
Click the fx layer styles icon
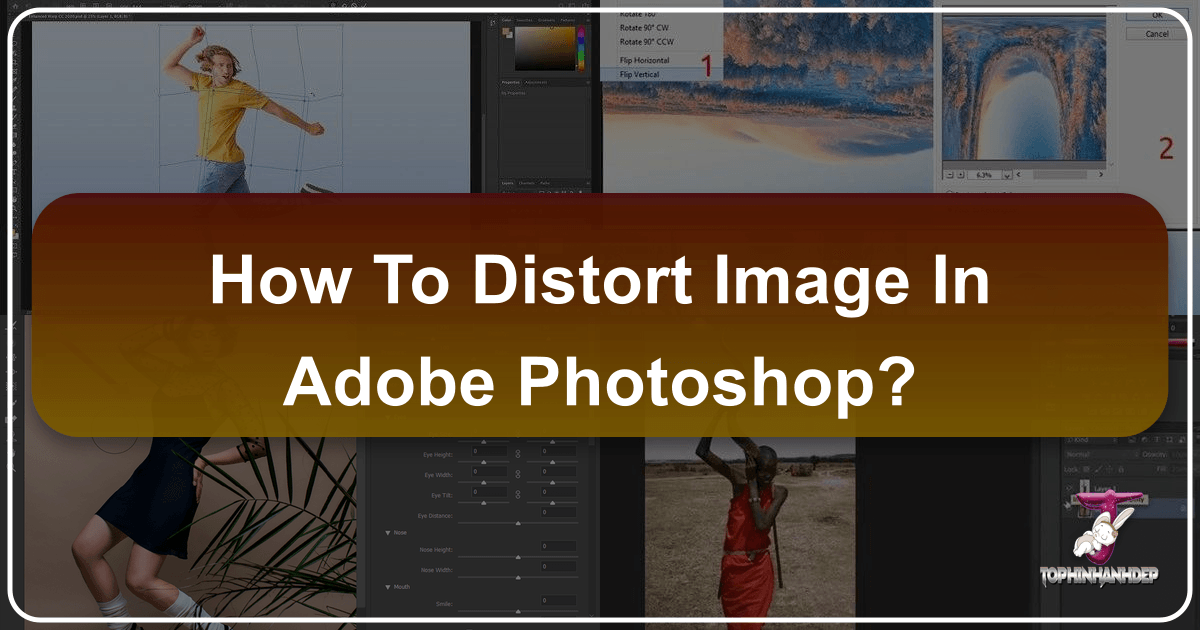549,193
